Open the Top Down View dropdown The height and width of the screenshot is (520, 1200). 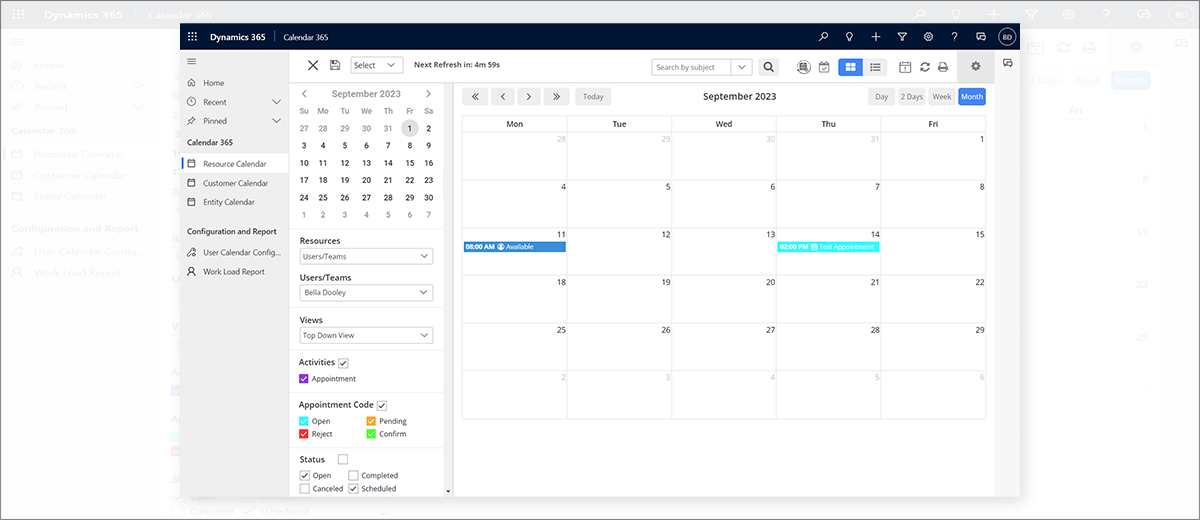[x=366, y=335]
